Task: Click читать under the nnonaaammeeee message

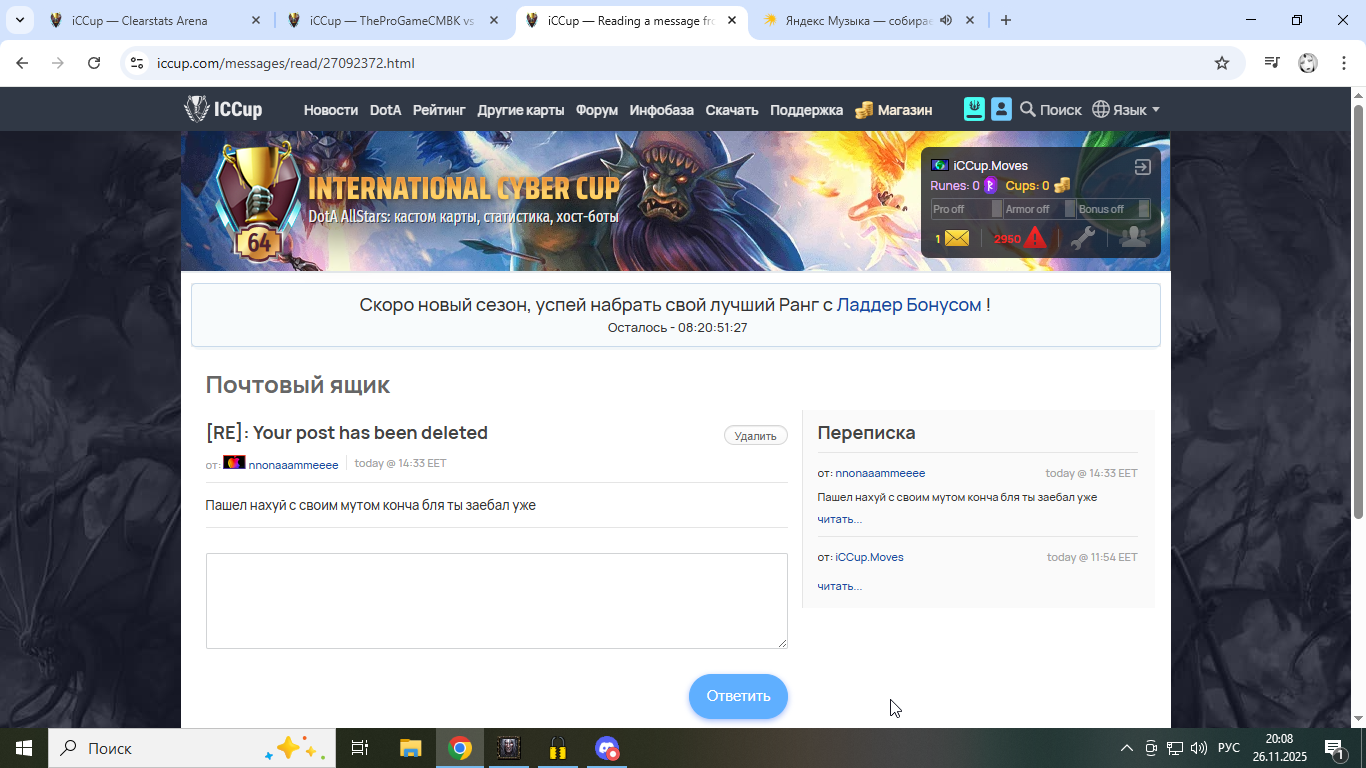Action: [x=839, y=519]
